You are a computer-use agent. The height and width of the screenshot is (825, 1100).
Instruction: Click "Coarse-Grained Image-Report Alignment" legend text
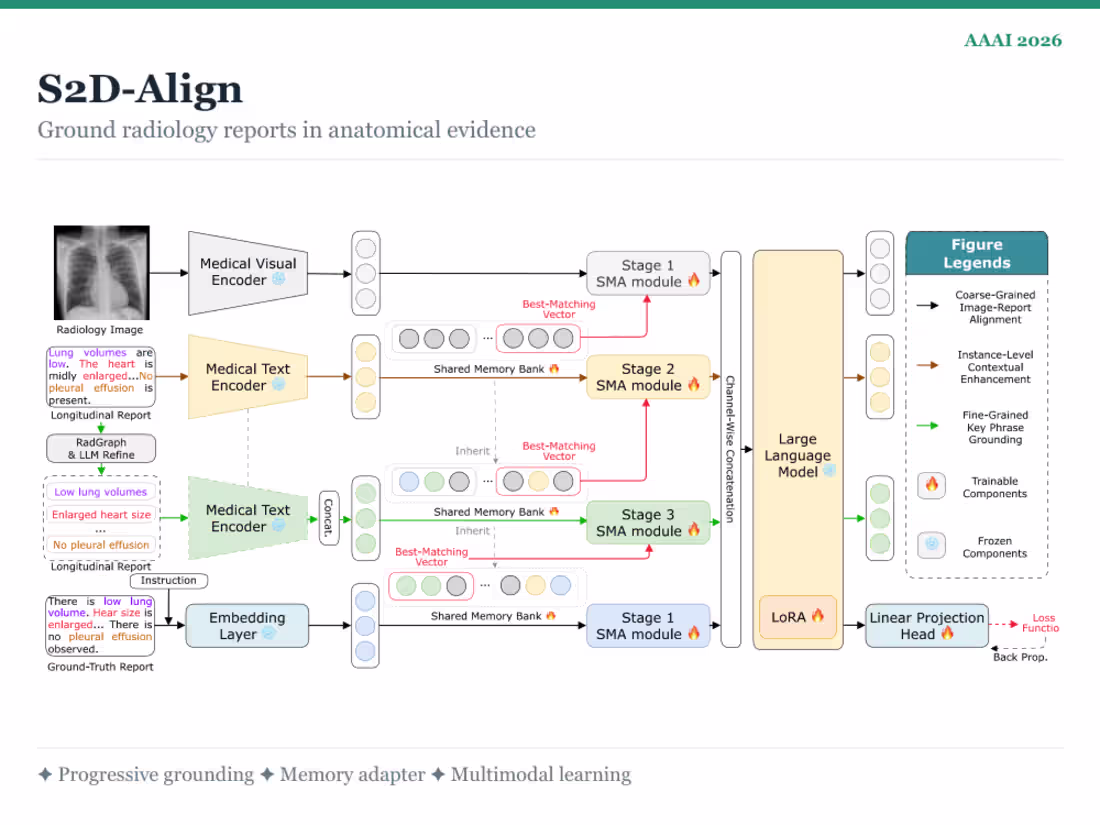(x=995, y=307)
